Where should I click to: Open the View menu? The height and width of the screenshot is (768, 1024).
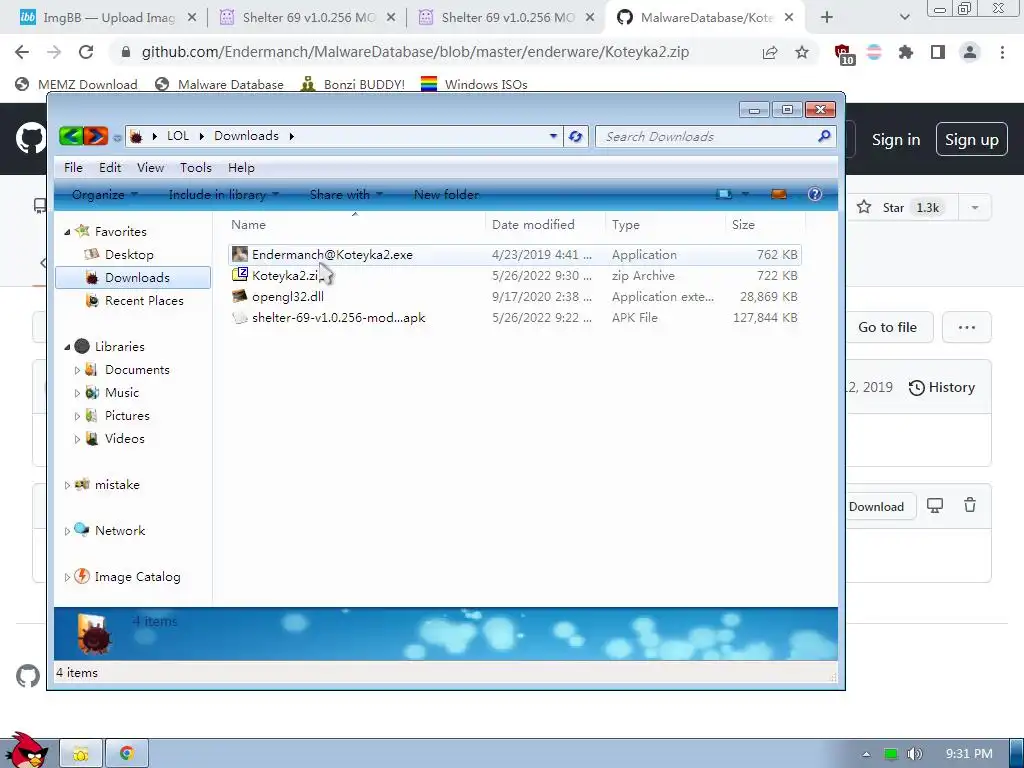click(150, 168)
